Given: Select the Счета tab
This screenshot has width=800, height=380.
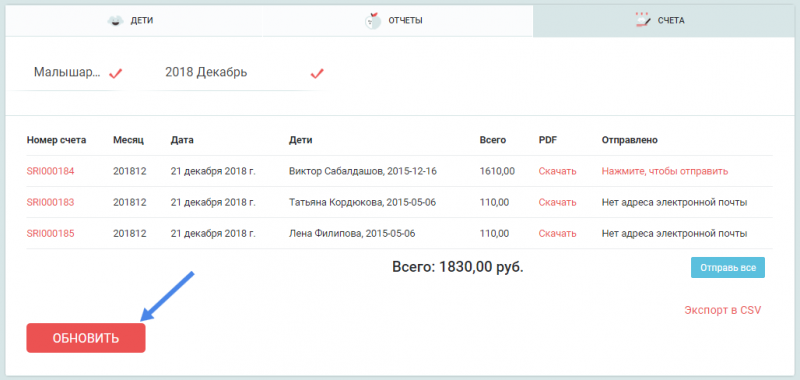Looking at the screenshot, I should 663,21.
